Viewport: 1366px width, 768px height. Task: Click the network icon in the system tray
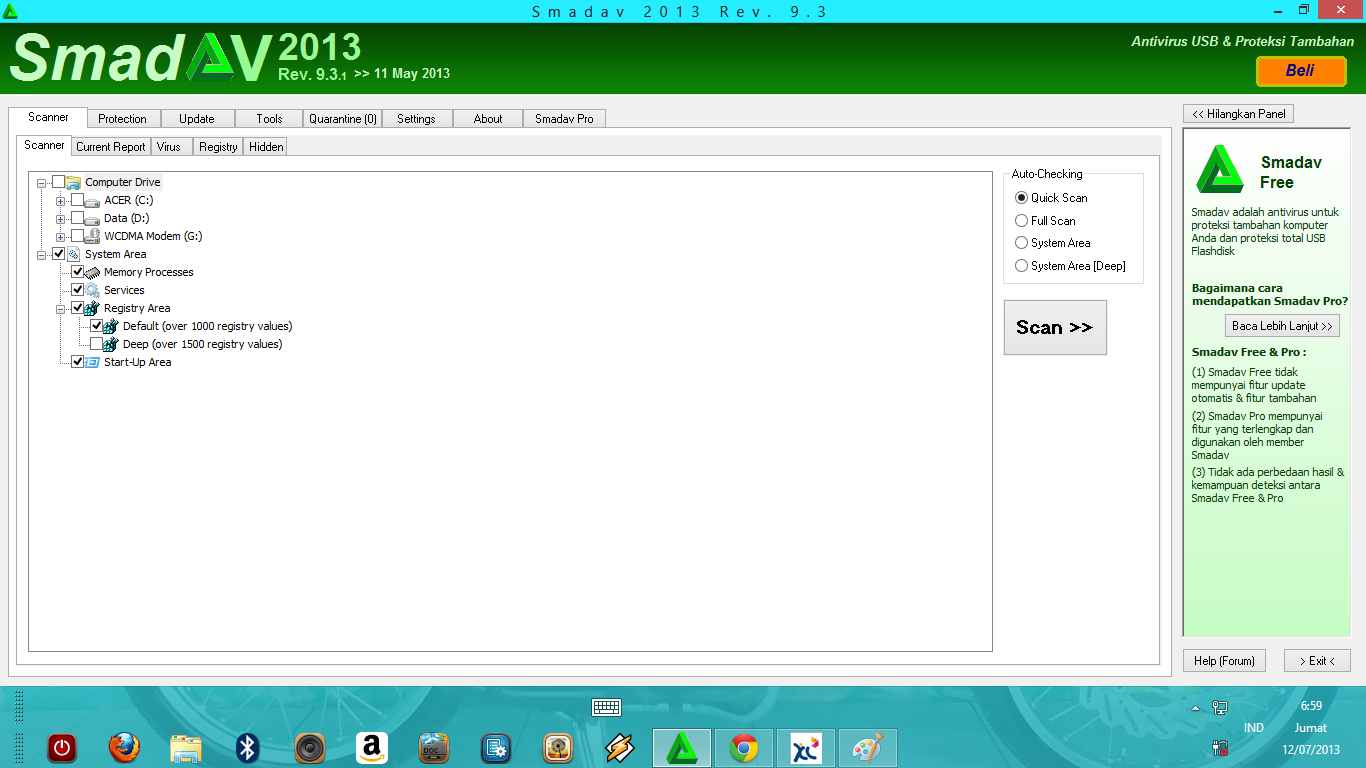point(1220,707)
